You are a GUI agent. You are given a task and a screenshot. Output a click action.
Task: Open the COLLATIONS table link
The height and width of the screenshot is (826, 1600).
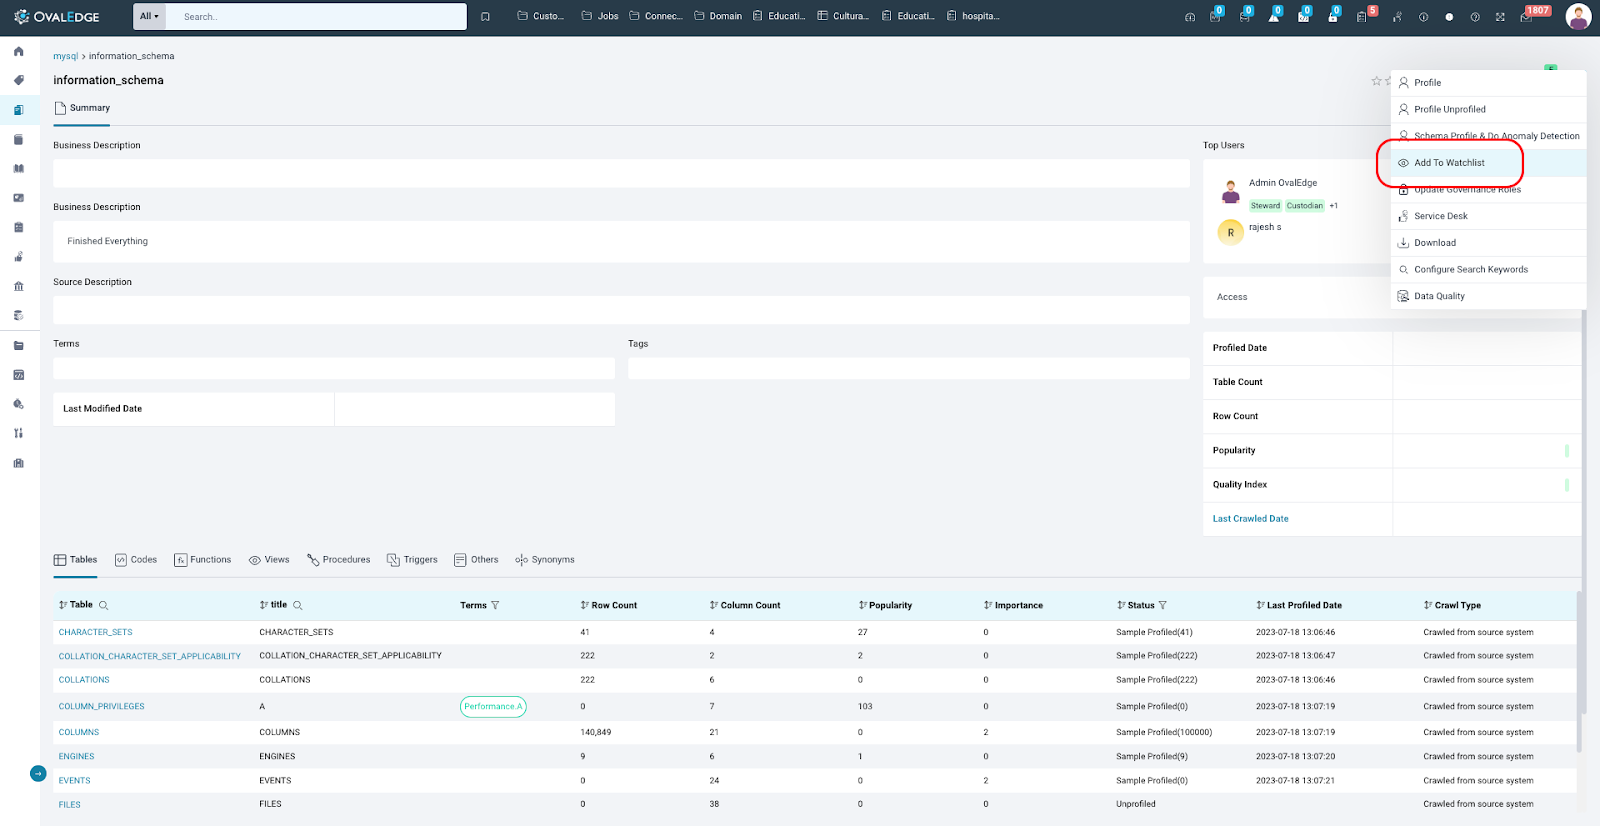(x=84, y=680)
